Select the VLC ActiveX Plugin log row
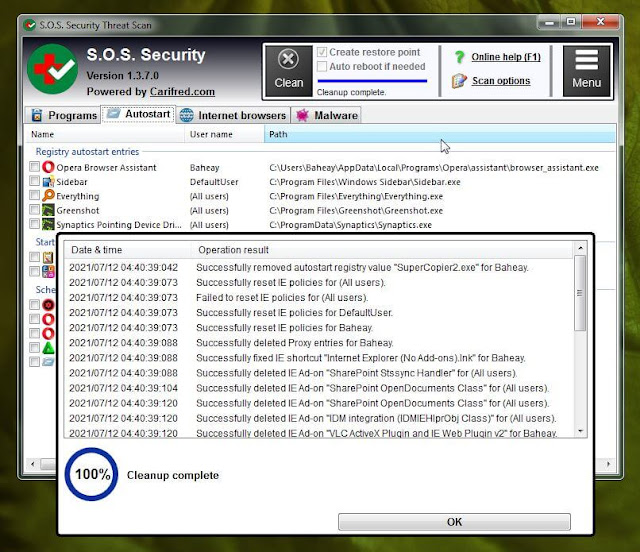640x552 pixels. pos(319,433)
